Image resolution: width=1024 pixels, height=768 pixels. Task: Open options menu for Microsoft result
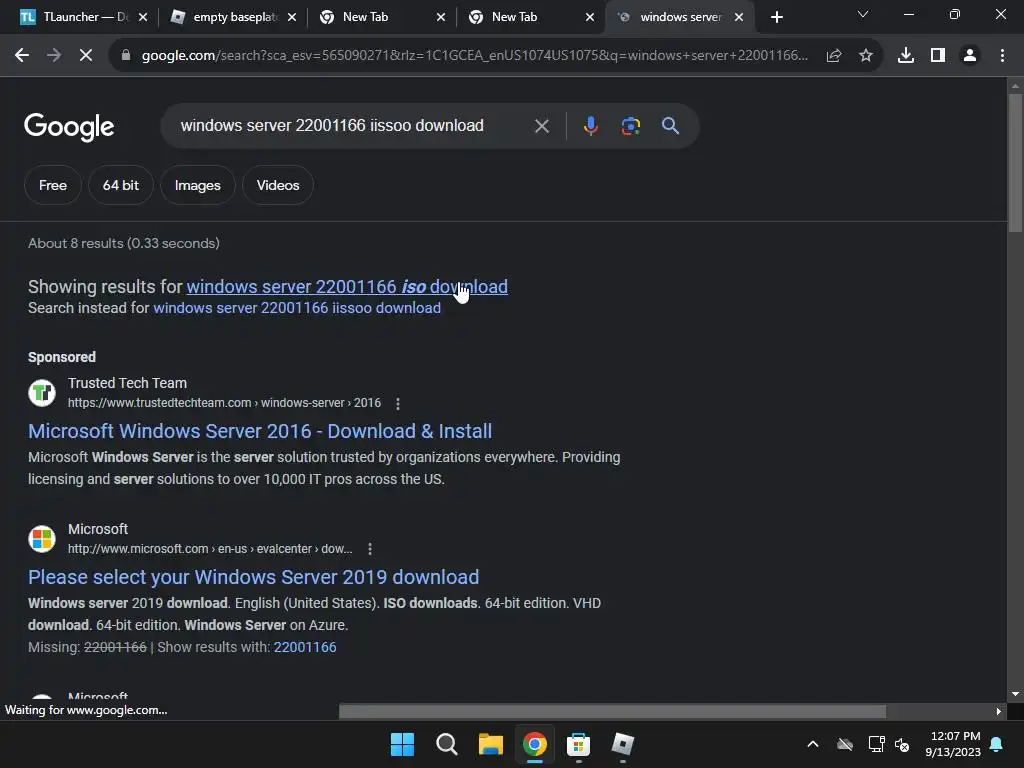(370, 549)
